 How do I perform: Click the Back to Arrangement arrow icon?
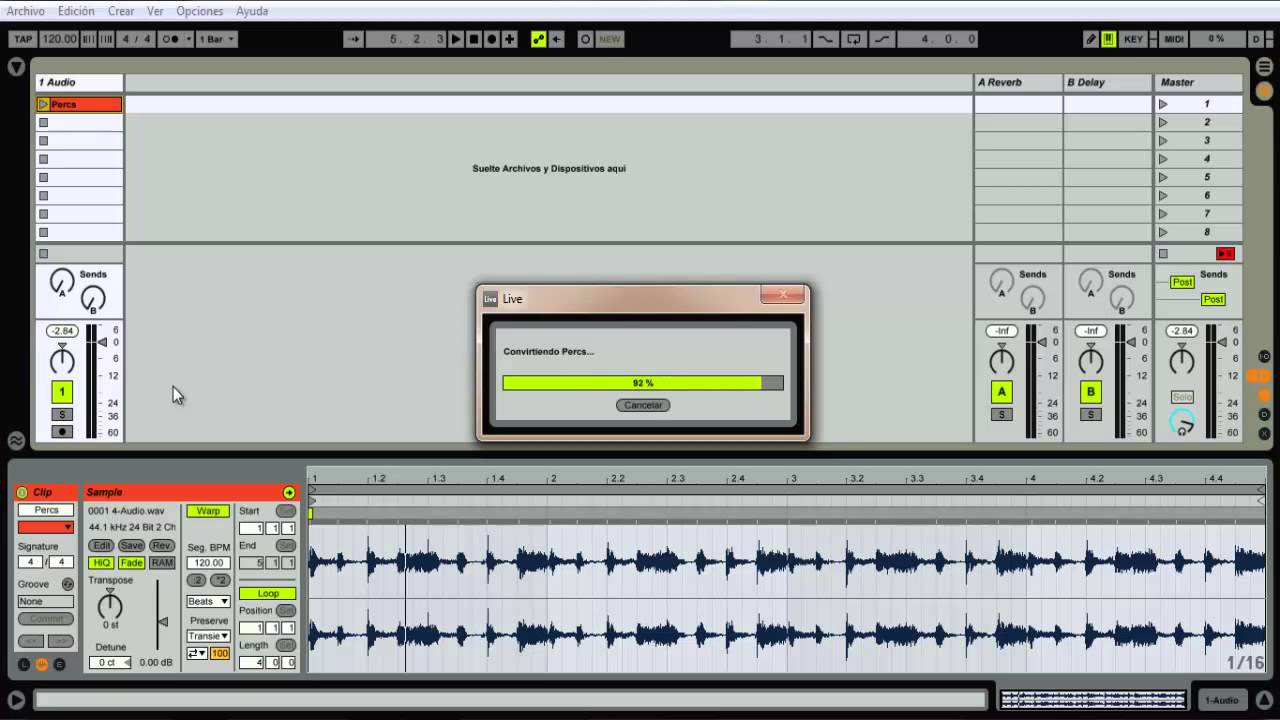[557, 39]
